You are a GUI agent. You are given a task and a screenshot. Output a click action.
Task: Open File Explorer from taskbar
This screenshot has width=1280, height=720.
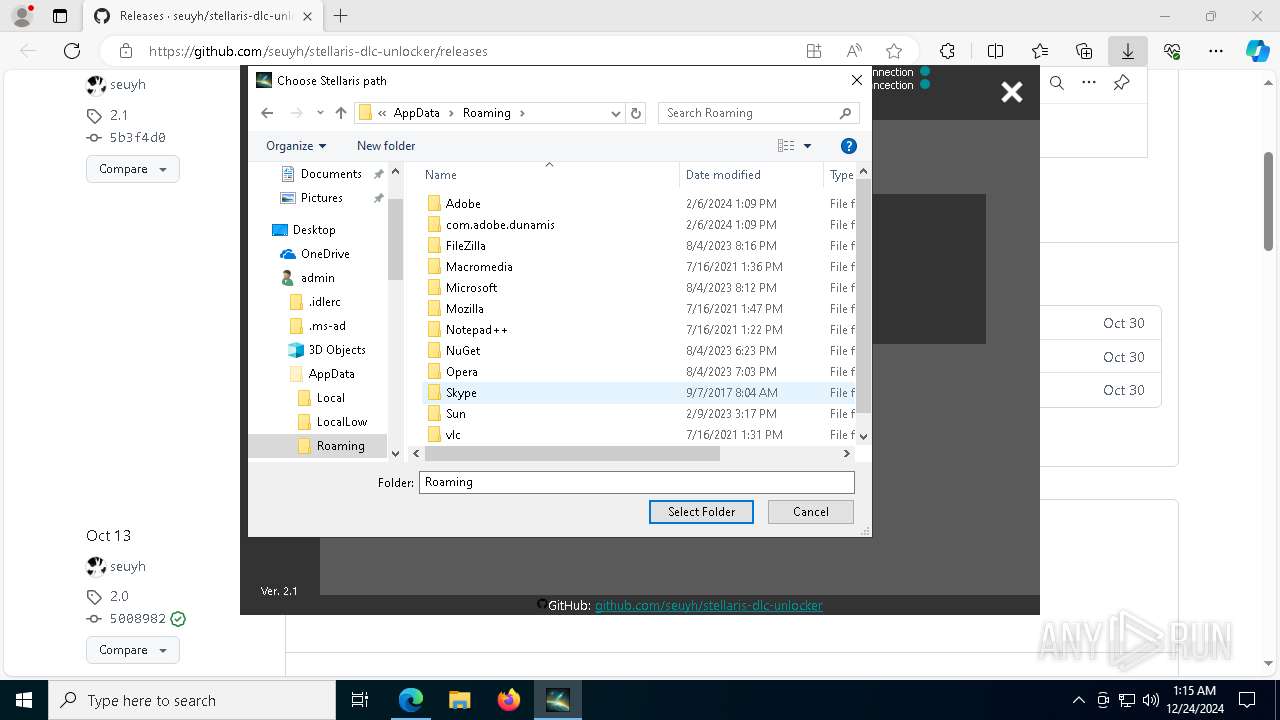460,700
